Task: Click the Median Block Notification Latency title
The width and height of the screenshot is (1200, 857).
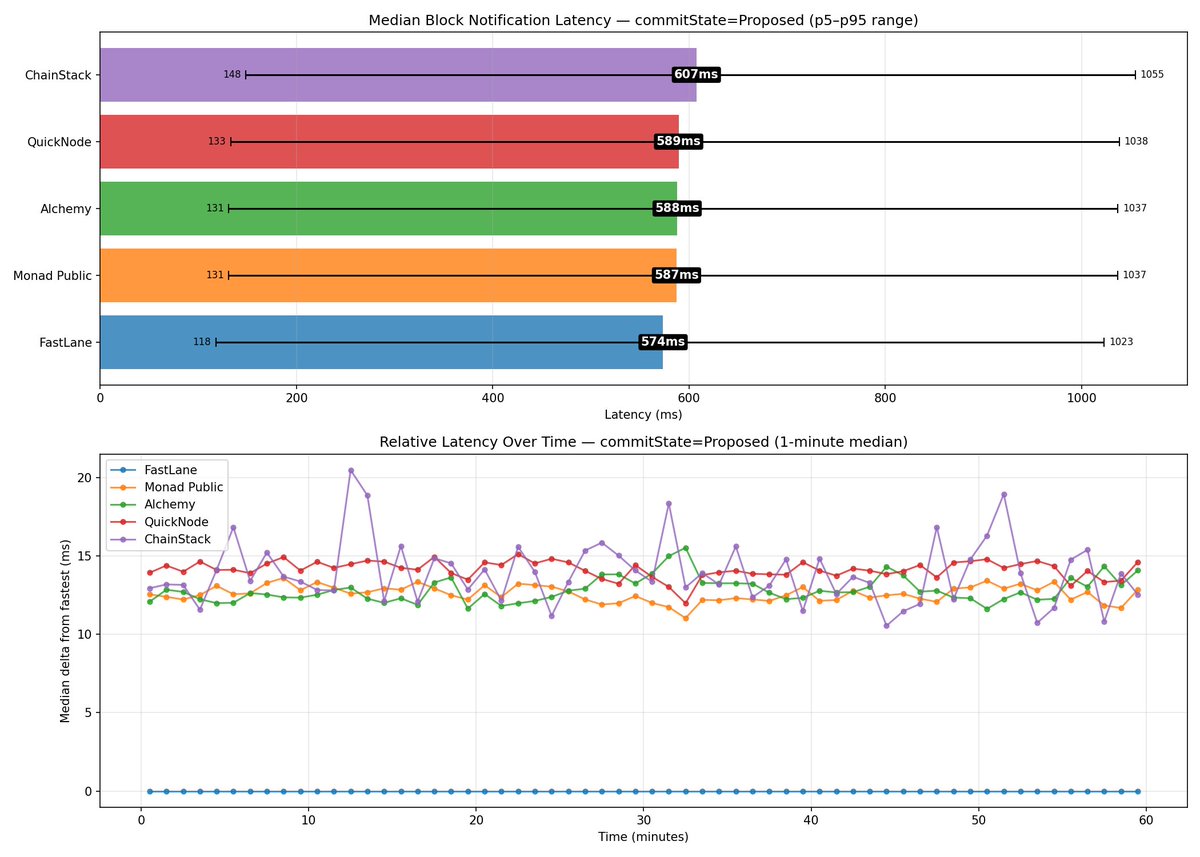Action: coord(643,20)
